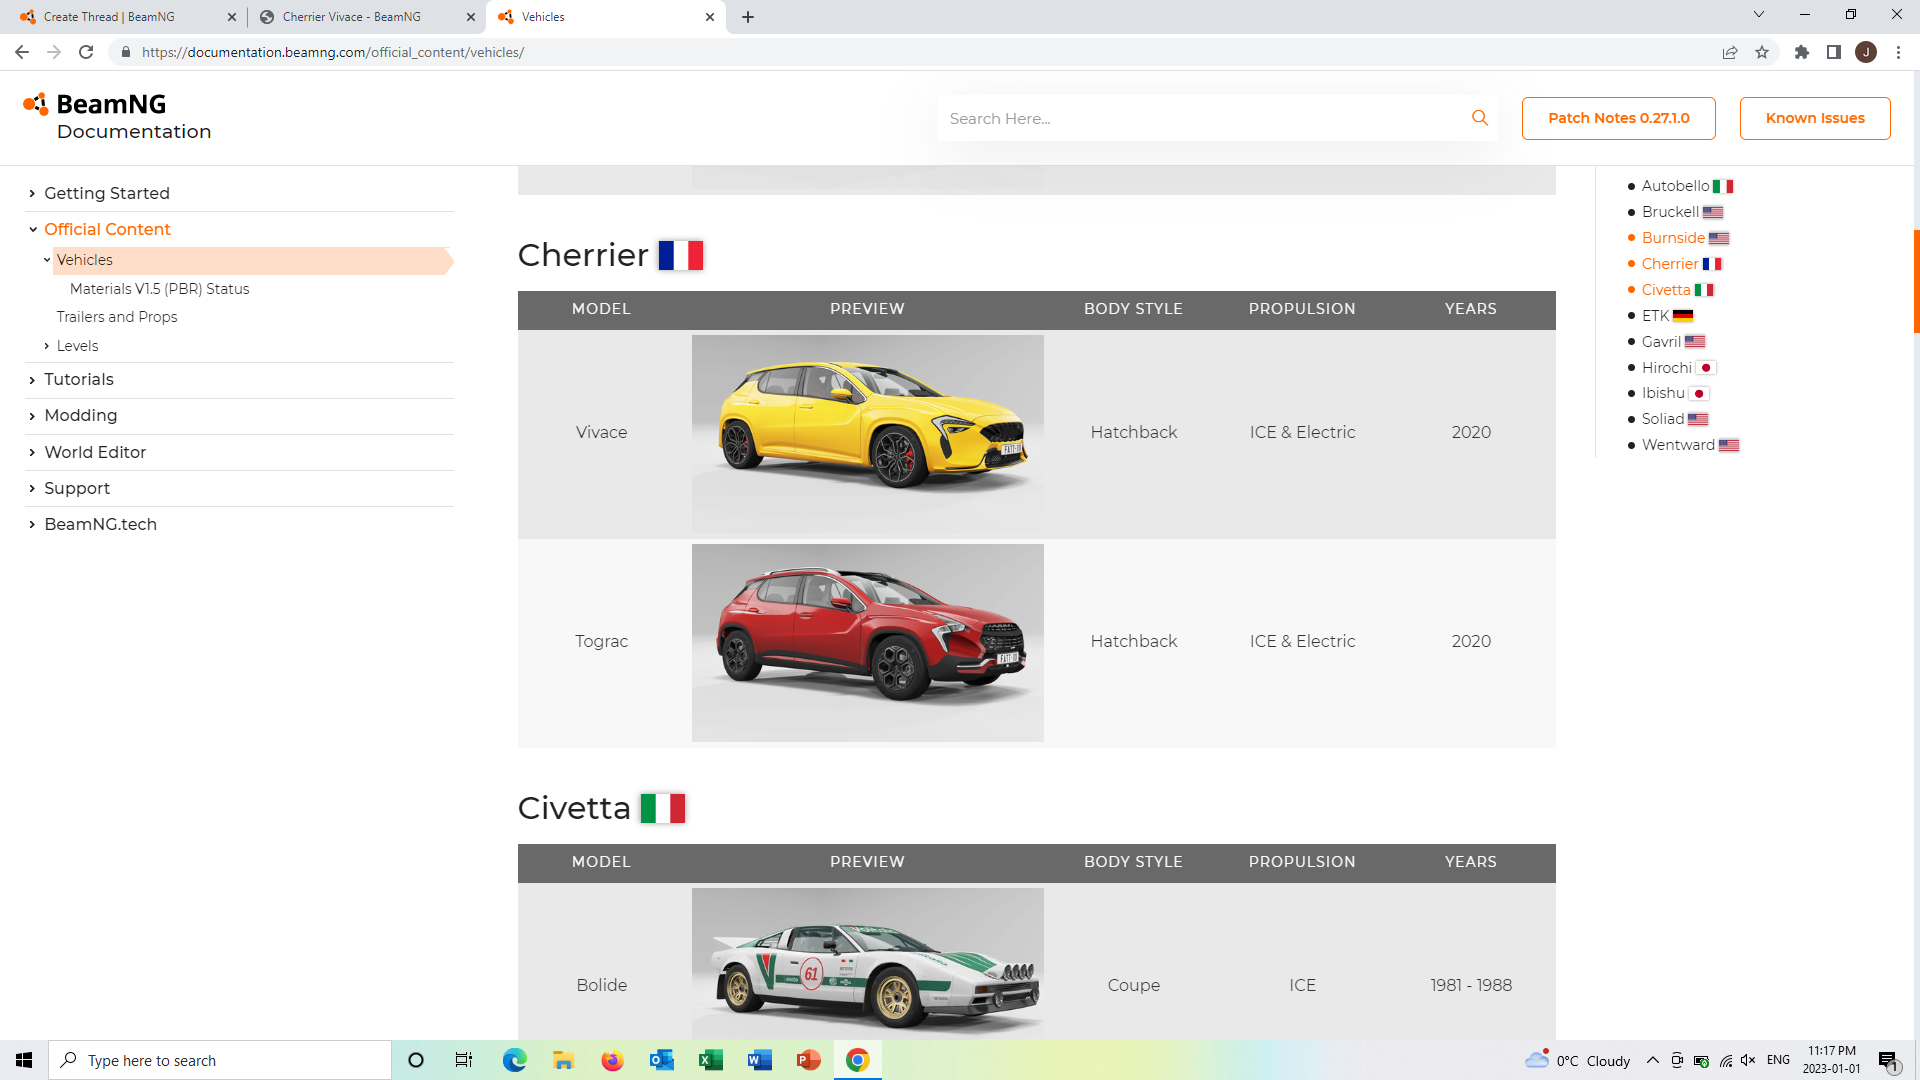The height and width of the screenshot is (1080, 1920).
Task: Click the Chrome taskbar icon
Action: [857, 1060]
